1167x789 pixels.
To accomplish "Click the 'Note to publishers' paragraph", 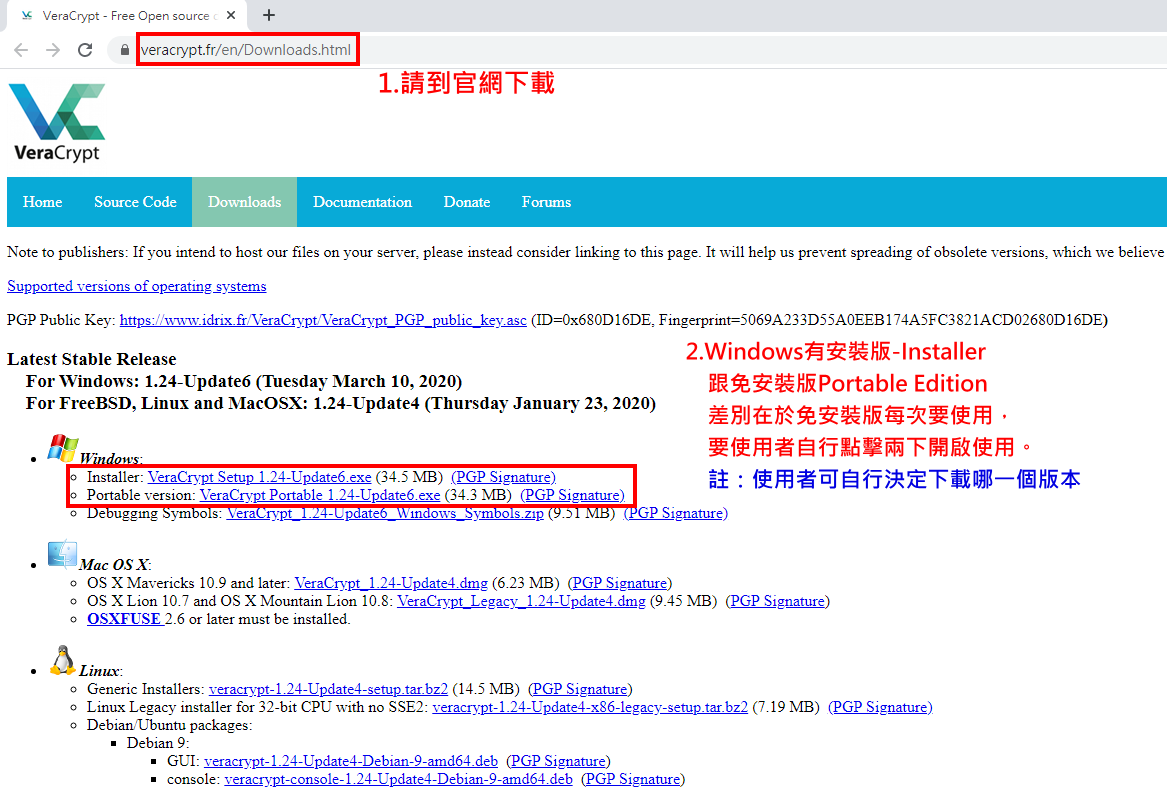I will pos(586,252).
